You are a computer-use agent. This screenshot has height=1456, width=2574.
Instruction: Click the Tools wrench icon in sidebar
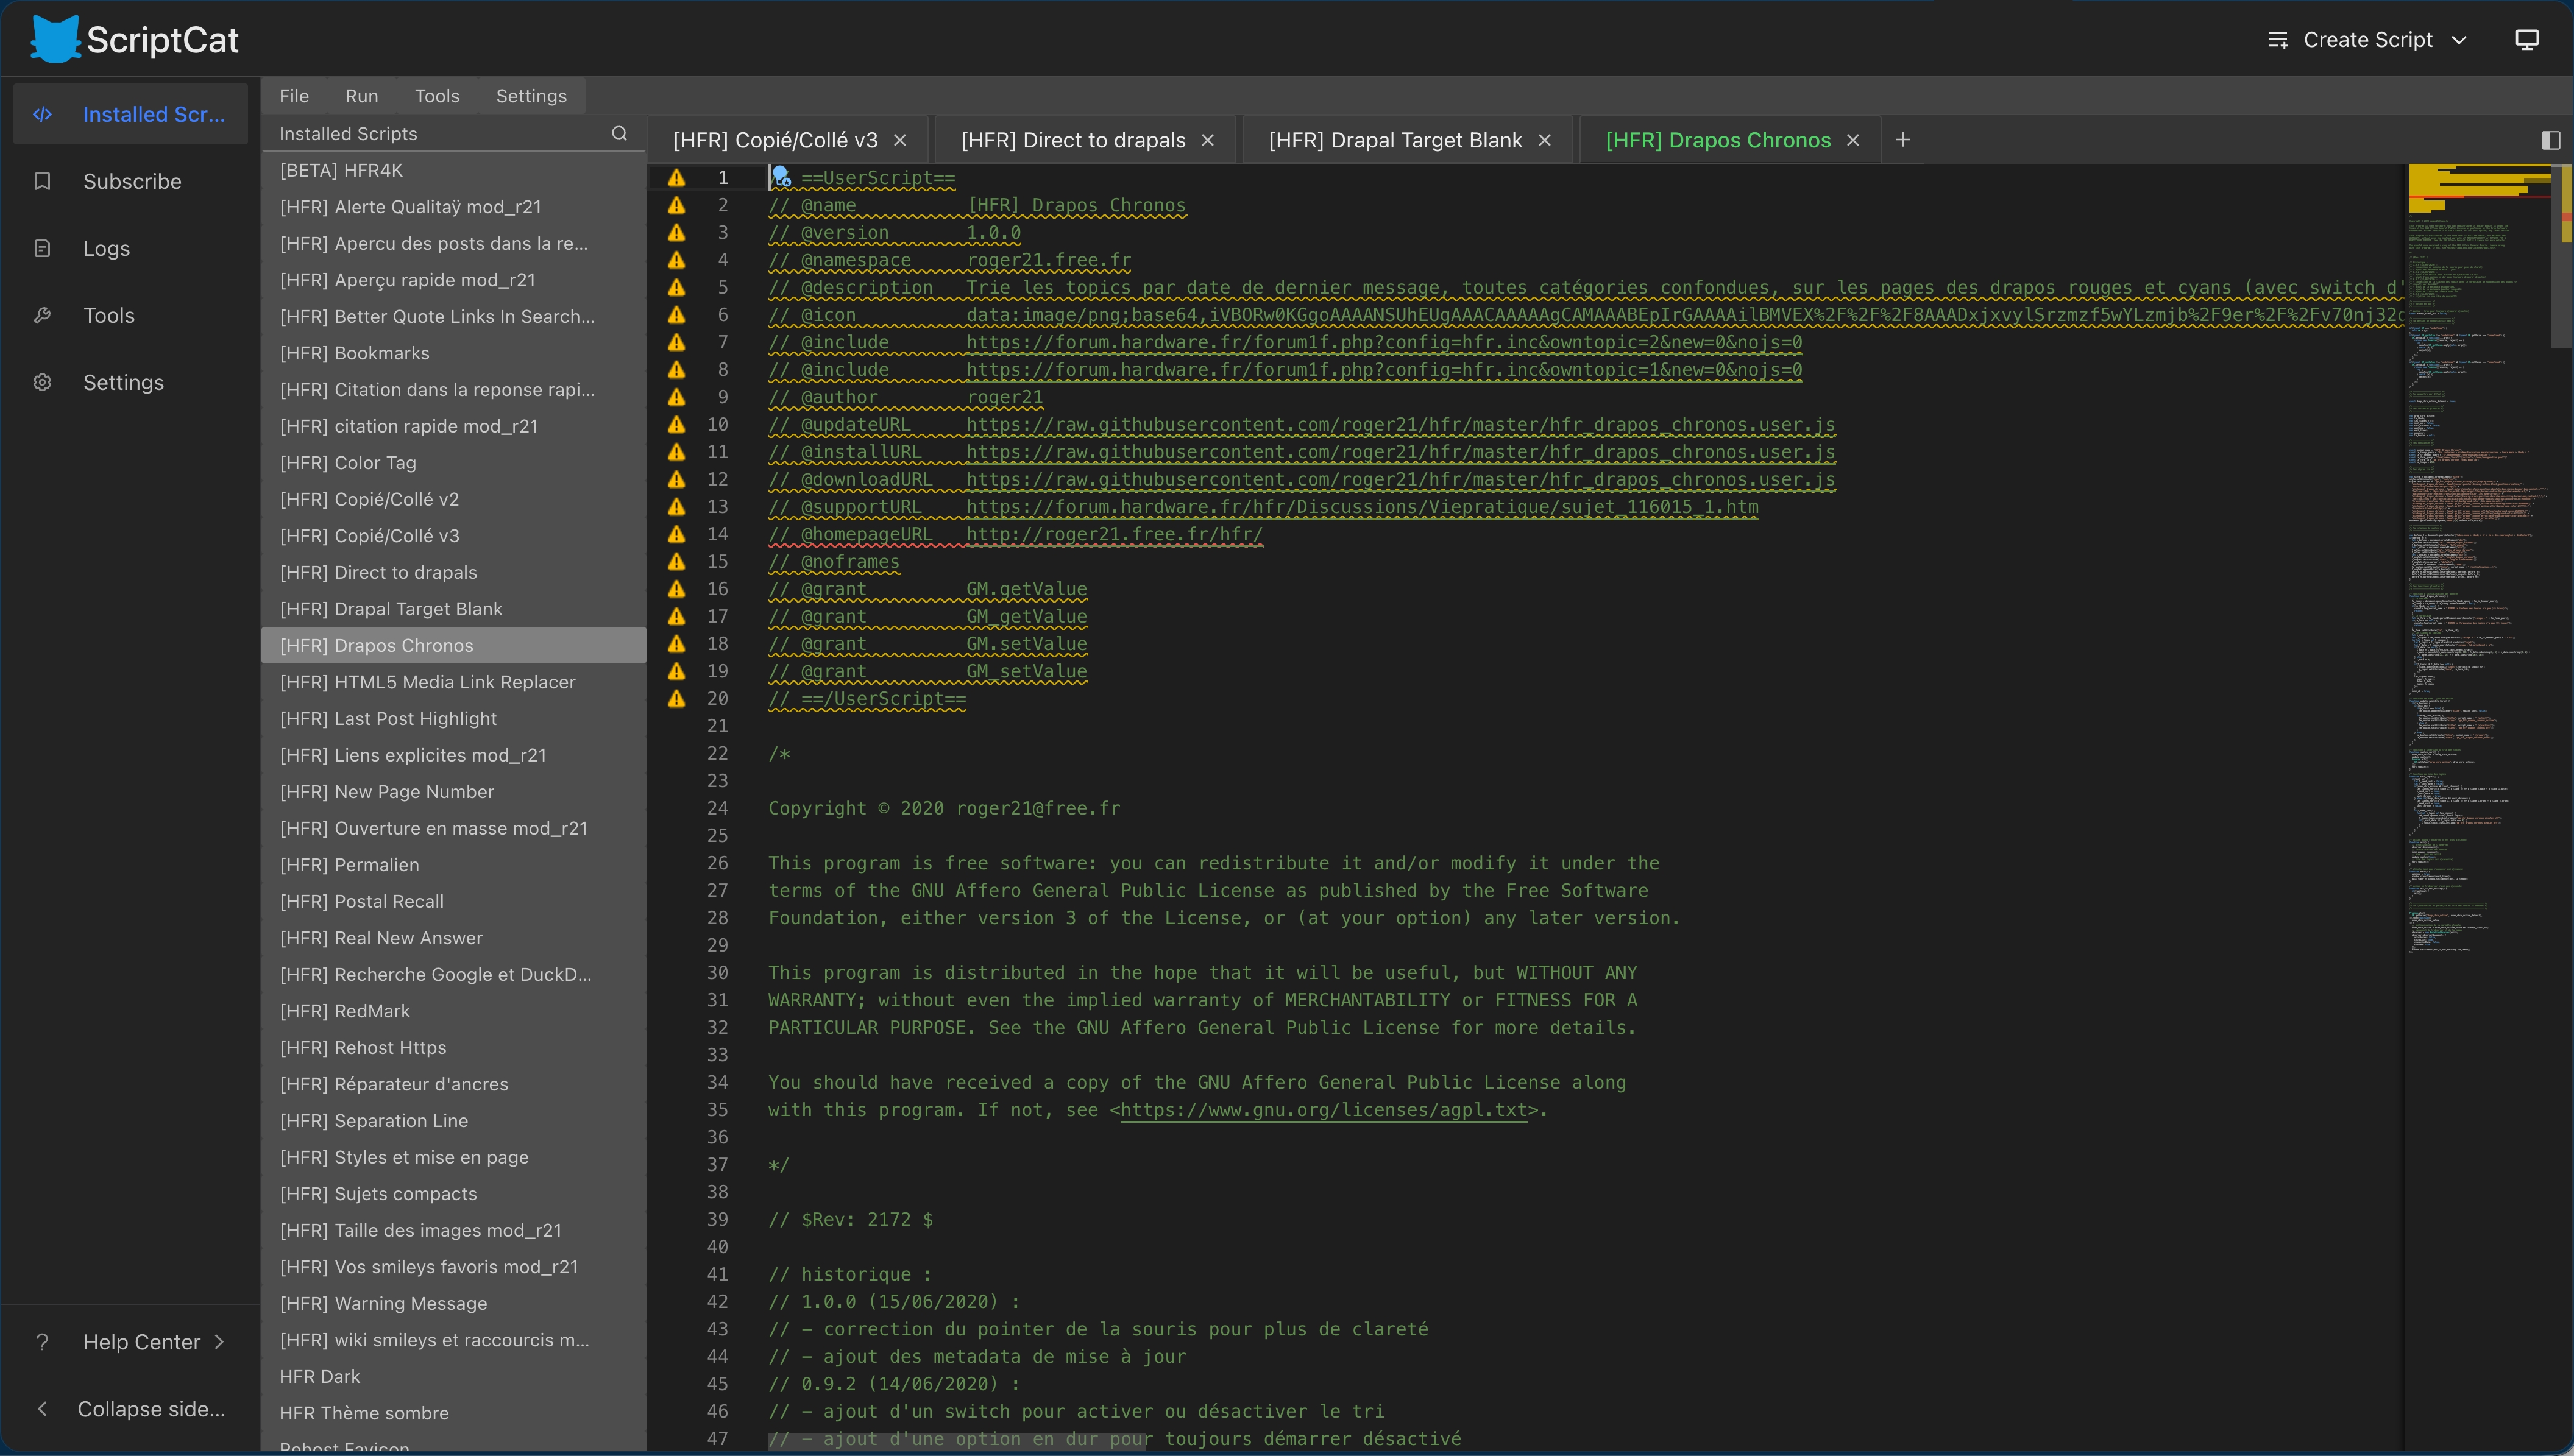[42, 315]
